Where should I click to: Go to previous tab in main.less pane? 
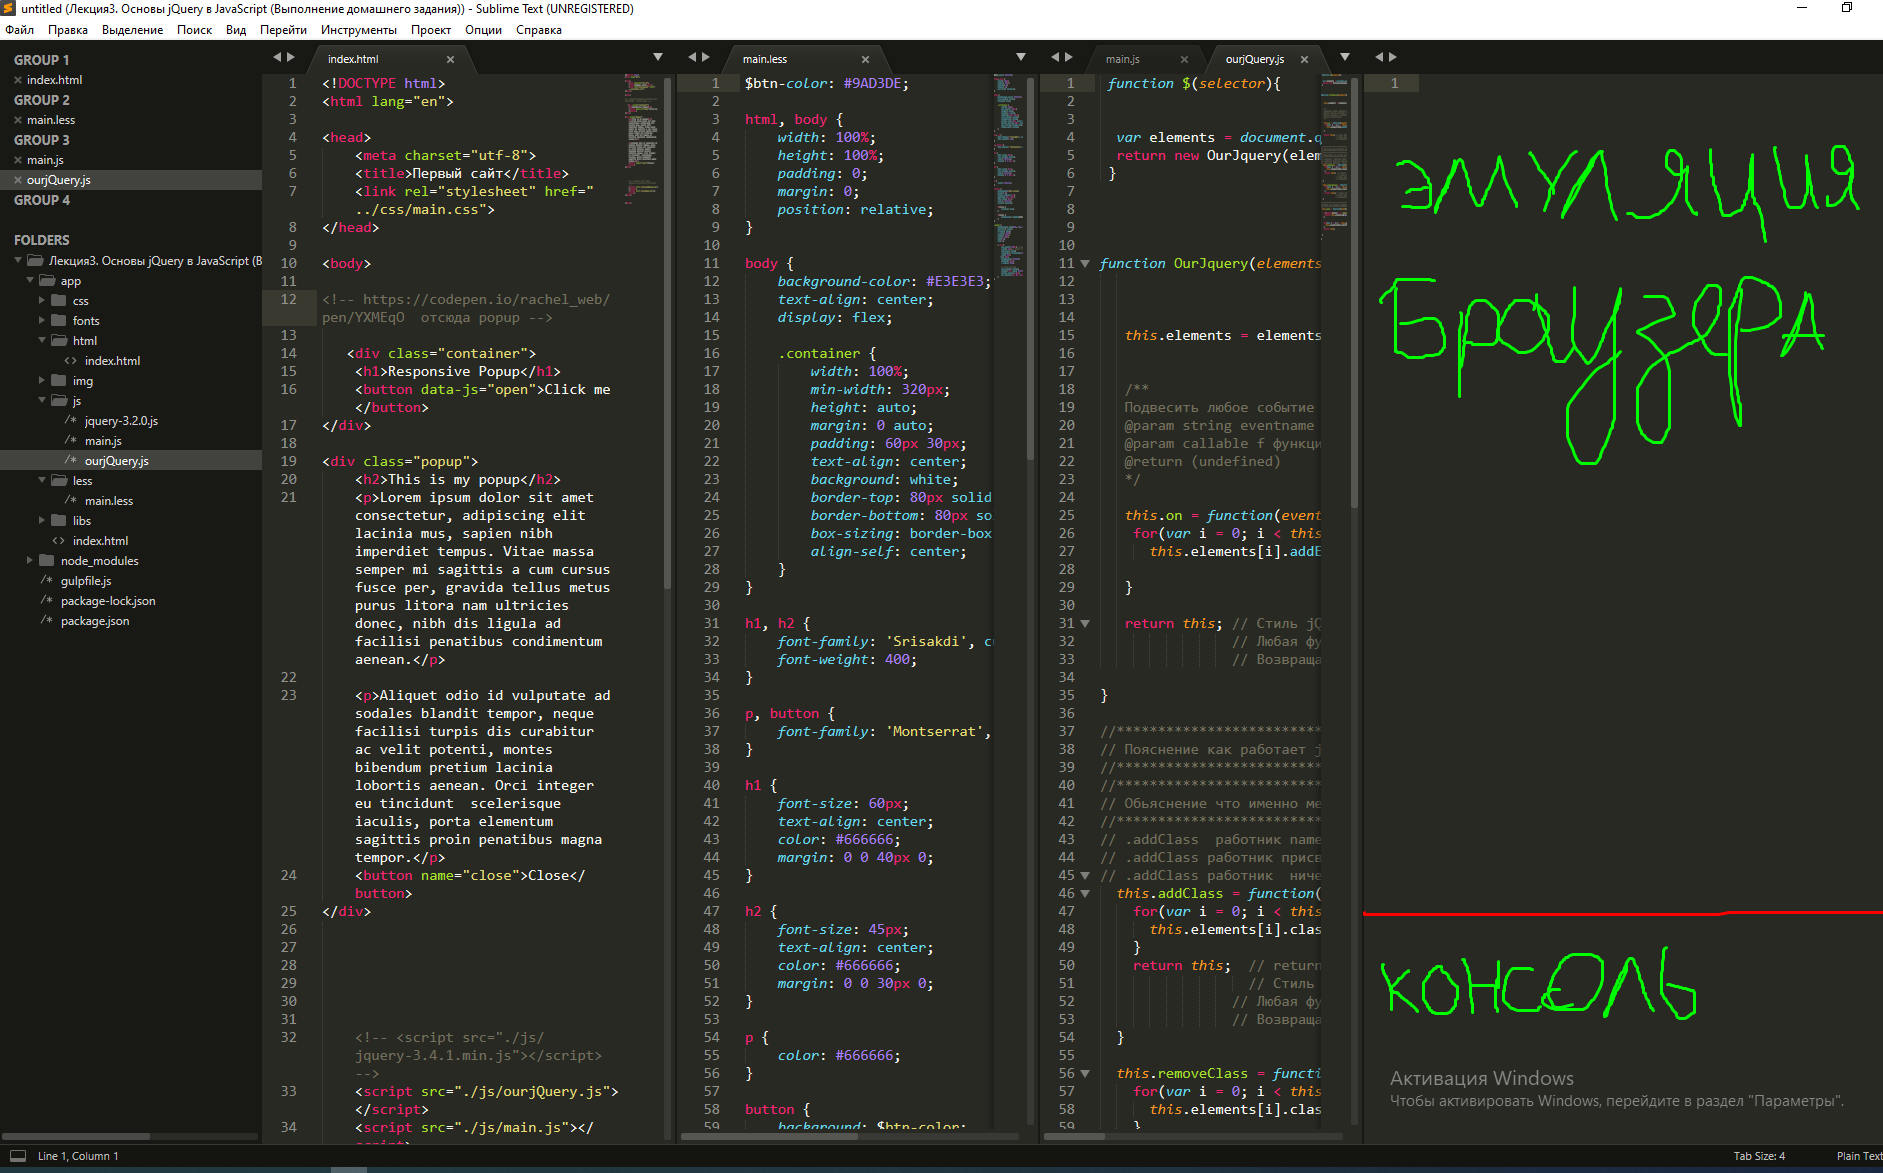(692, 57)
